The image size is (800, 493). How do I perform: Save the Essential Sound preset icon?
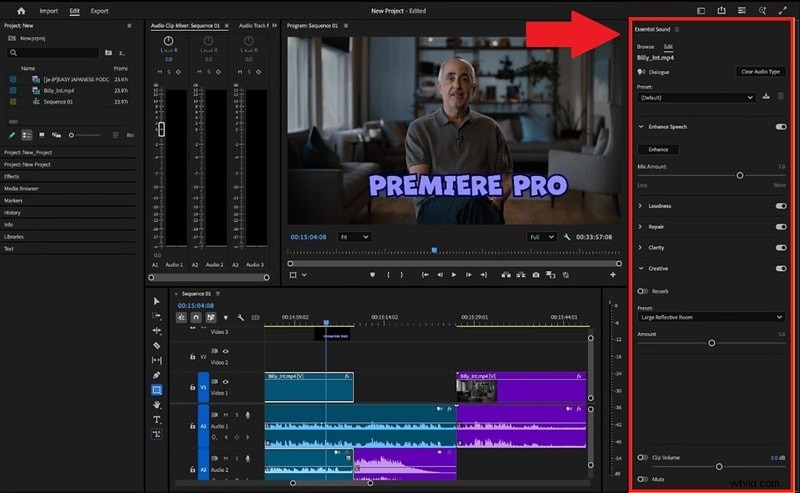tap(766, 96)
